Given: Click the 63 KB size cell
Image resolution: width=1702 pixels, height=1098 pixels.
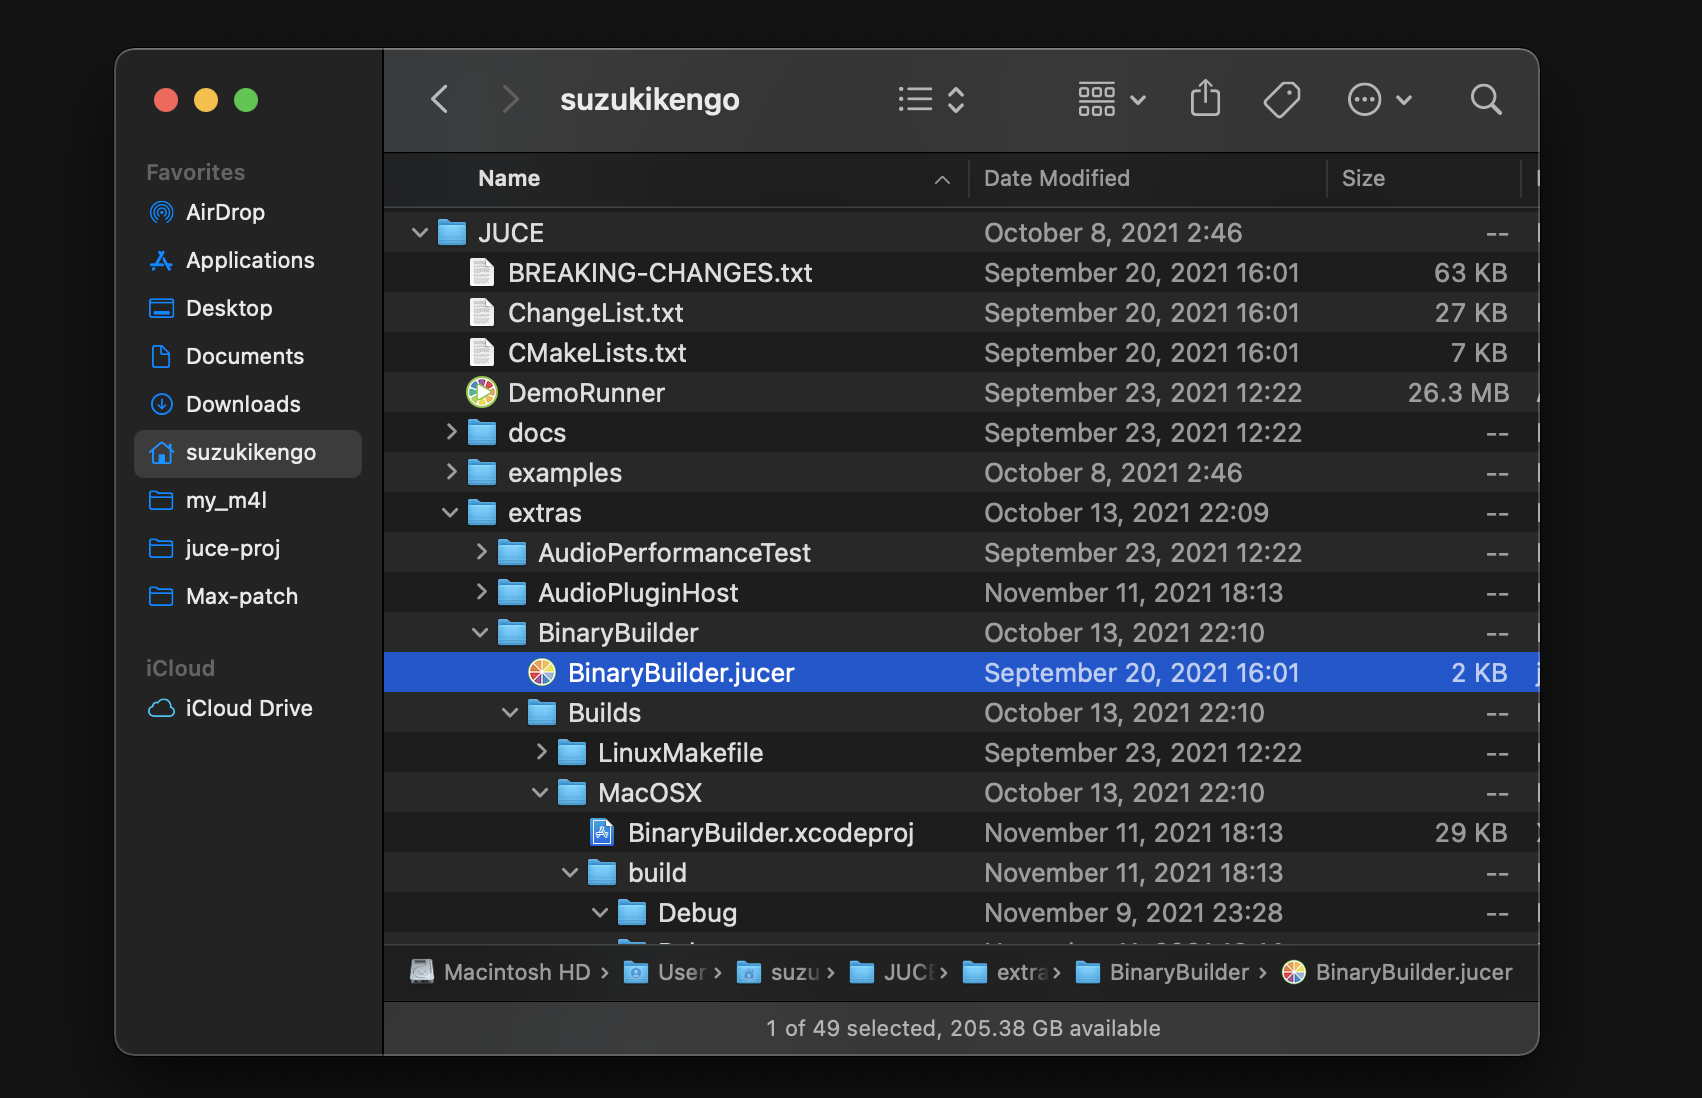Looking at the screenshot, I should tap(1470, 273).
